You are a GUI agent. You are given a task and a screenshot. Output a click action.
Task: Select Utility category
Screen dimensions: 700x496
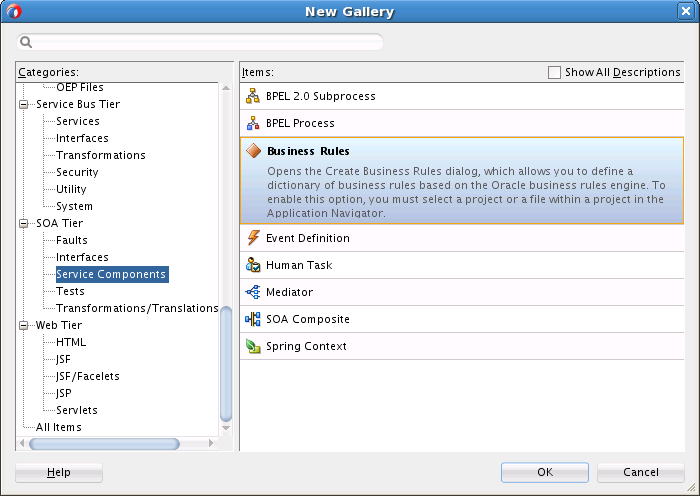[71, 189]
